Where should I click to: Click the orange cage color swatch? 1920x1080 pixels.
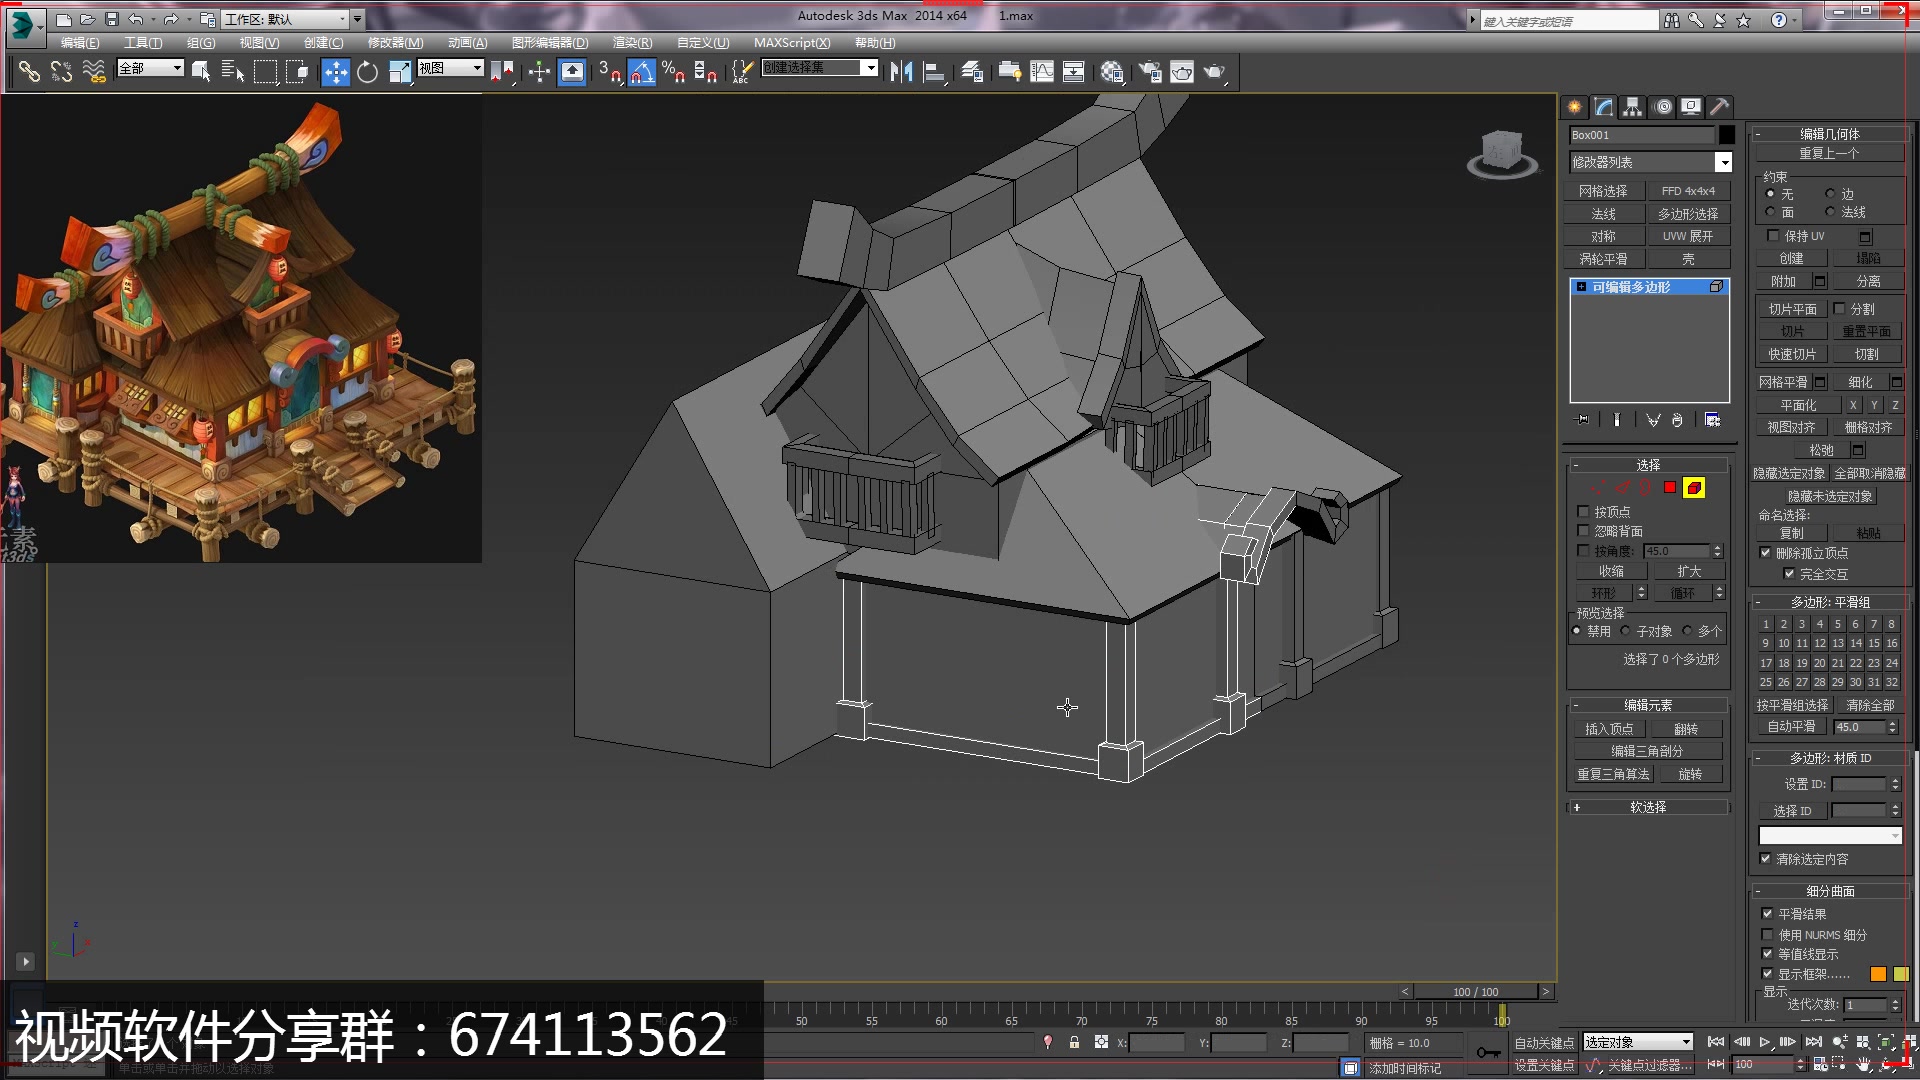[1878, 974]
